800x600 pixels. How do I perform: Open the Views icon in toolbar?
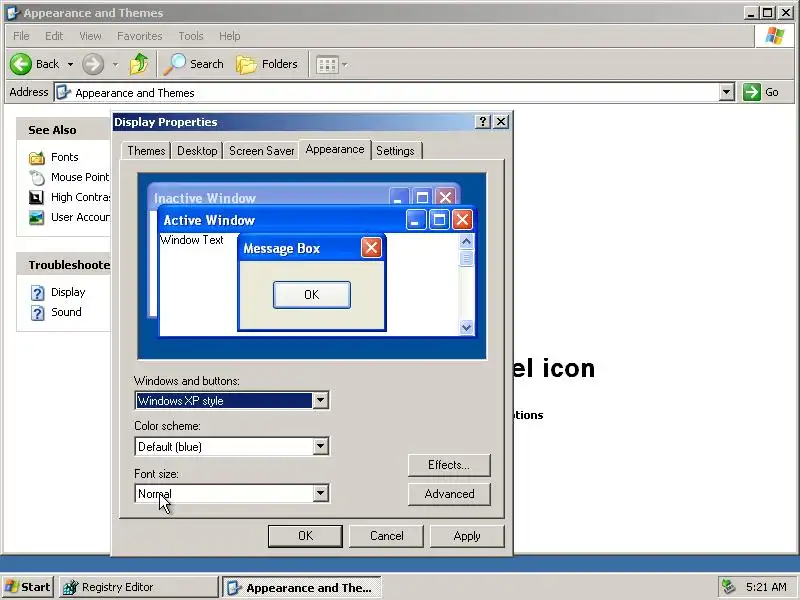327,65
